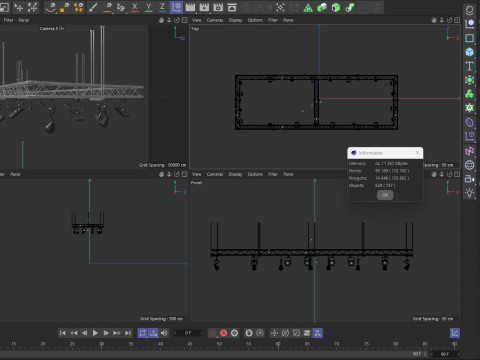Click the Render View clapperboard icon
Viewport: 480px width, 360px height.
[x=190, y=7]
